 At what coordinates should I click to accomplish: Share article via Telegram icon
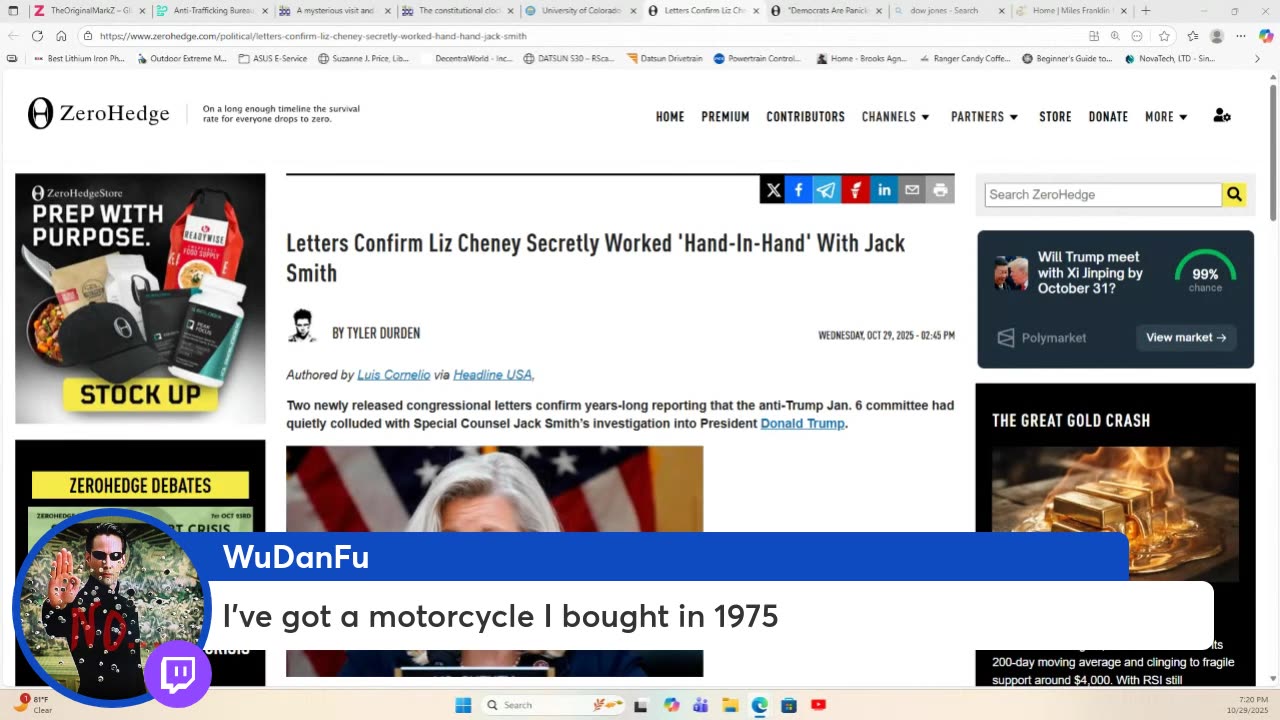[827, 190]
